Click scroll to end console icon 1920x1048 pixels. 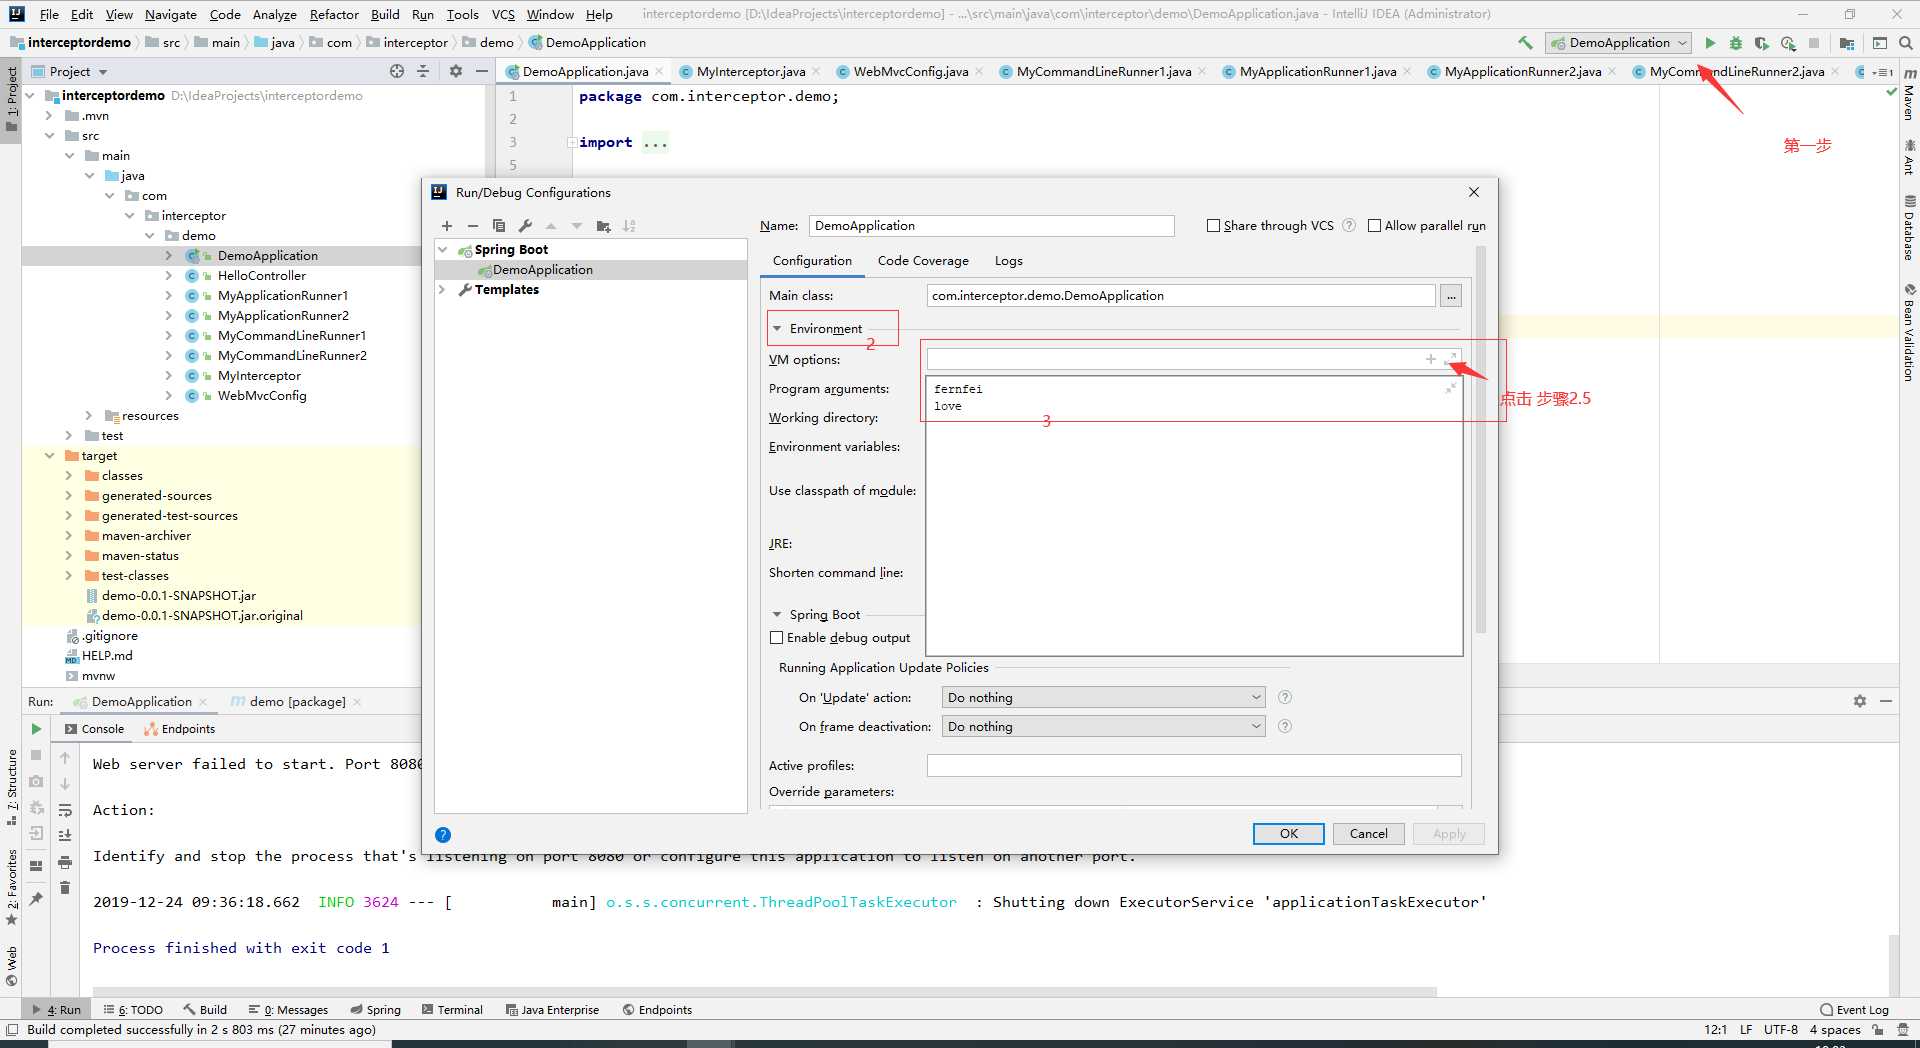coord(65,835)
